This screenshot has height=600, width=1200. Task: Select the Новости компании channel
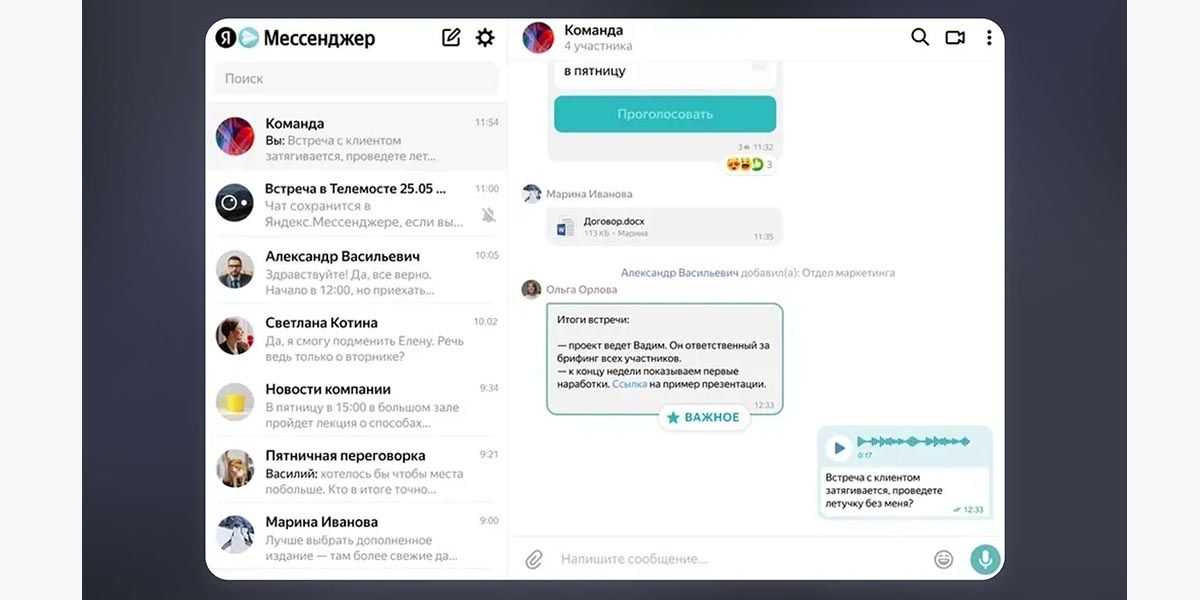coord(356,405)
